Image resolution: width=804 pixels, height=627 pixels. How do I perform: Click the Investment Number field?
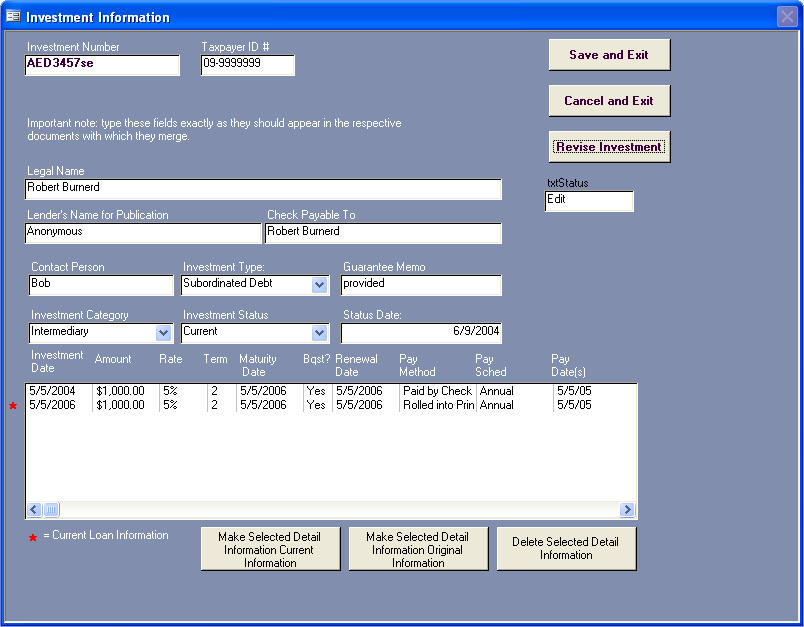102,65
